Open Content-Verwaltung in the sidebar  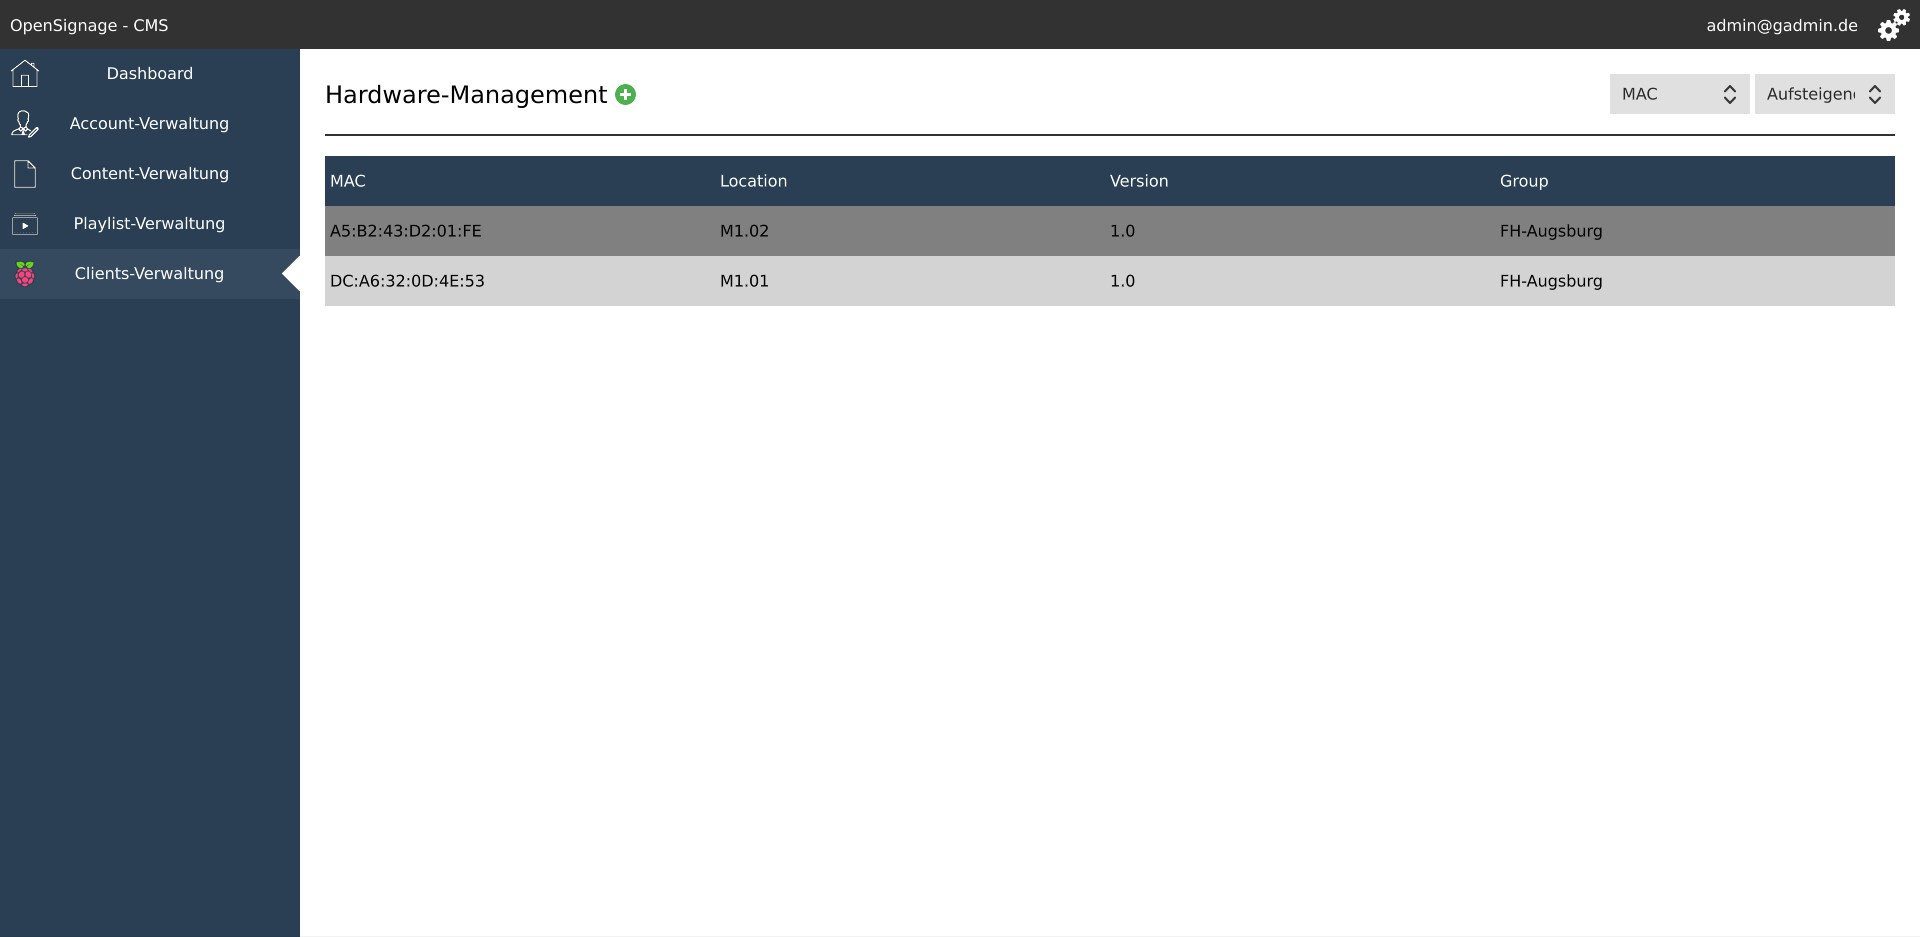(150, 174)
